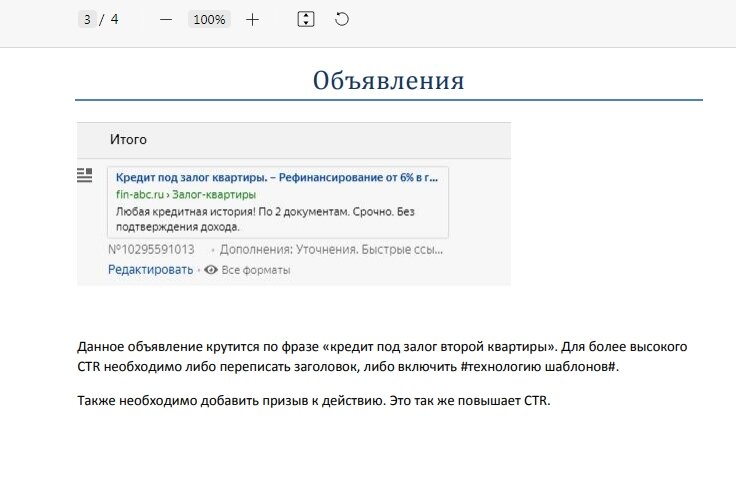Click the ad number №10295591013
Screen dimensions: 736x492
click(151, 249)
